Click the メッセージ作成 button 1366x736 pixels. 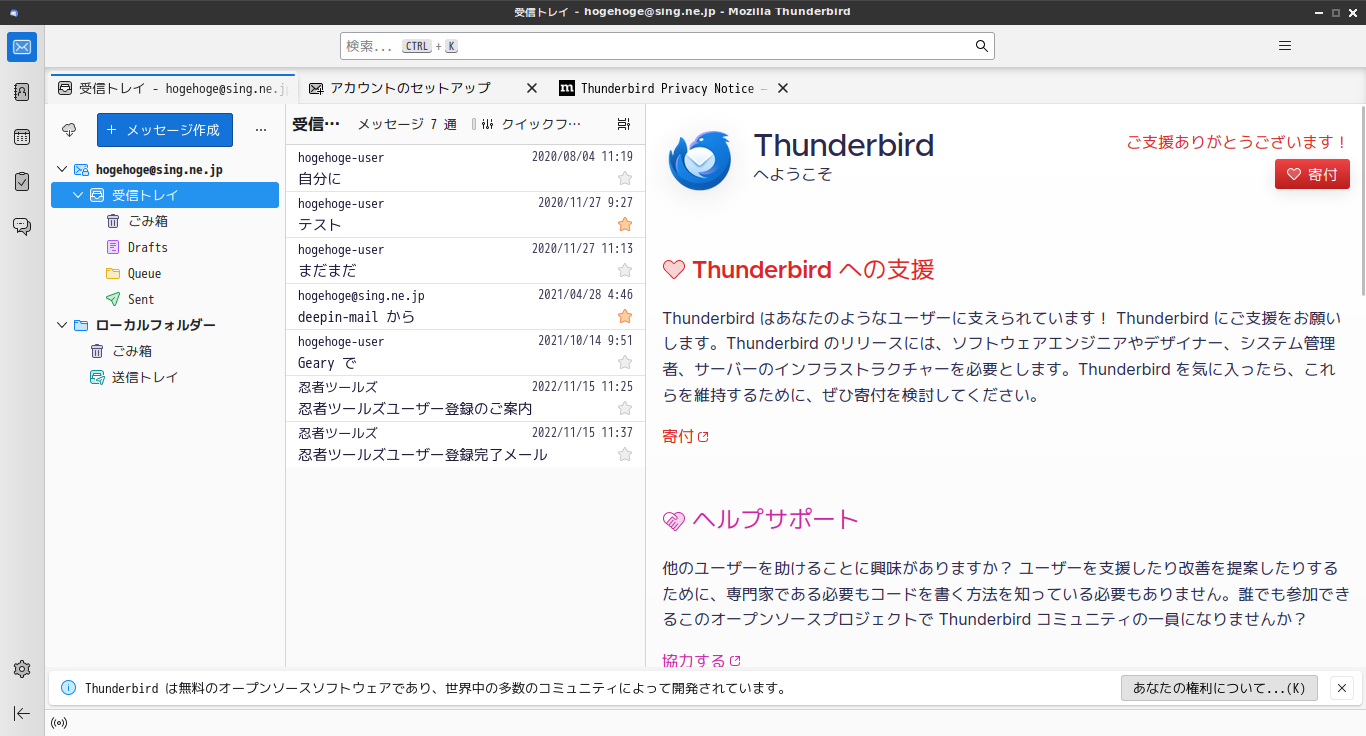165,130
